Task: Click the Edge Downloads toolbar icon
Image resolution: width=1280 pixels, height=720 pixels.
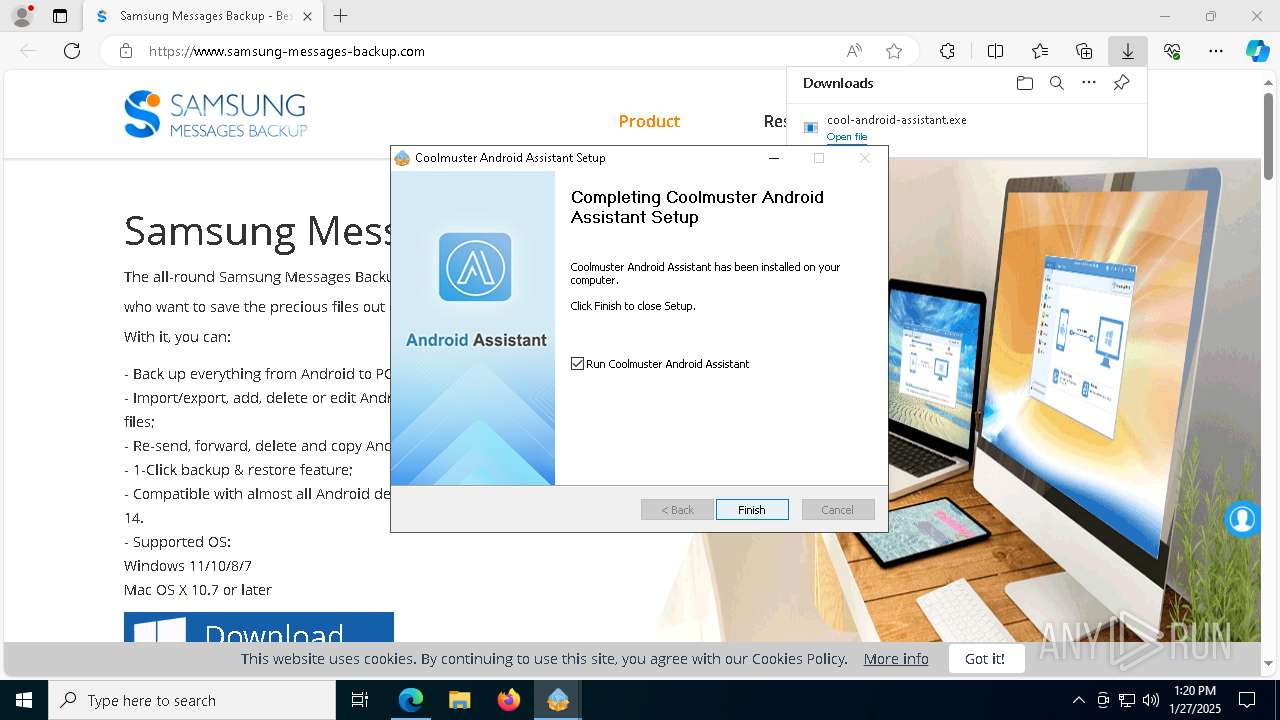Action: (x=1127, y=51)
